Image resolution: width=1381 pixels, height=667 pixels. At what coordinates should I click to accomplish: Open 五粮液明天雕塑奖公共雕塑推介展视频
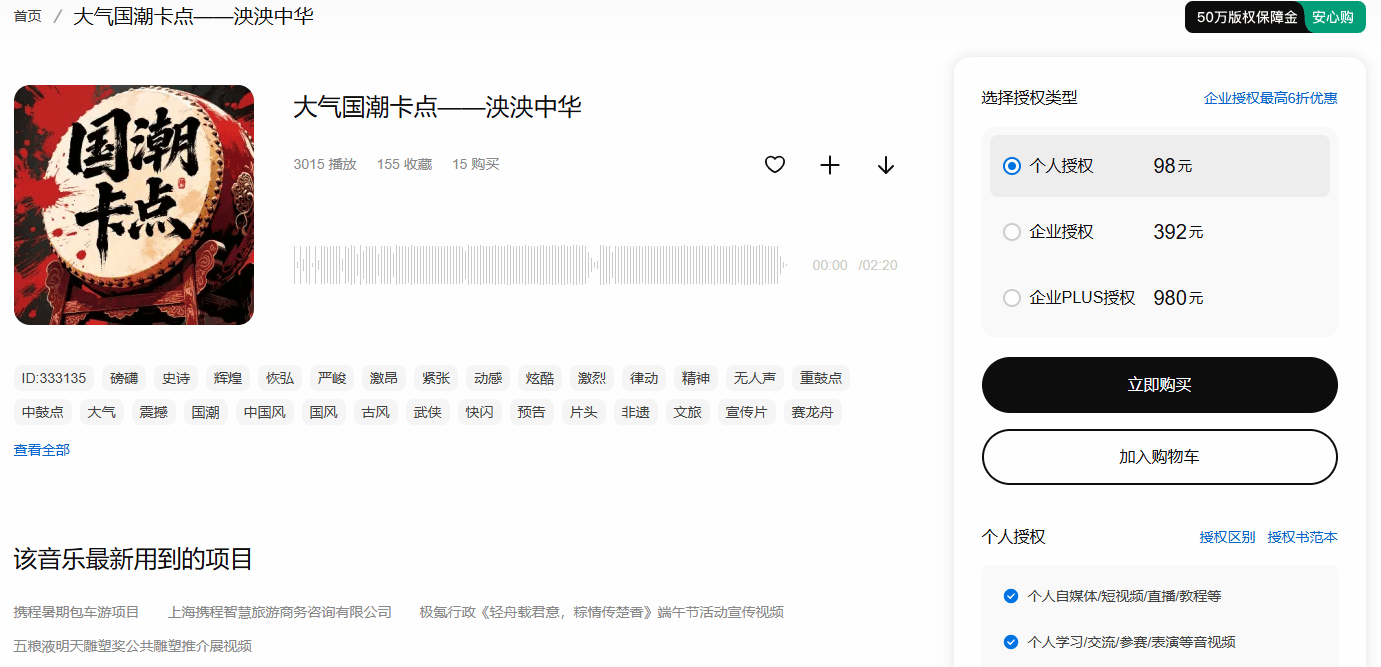tap(132, 646)
